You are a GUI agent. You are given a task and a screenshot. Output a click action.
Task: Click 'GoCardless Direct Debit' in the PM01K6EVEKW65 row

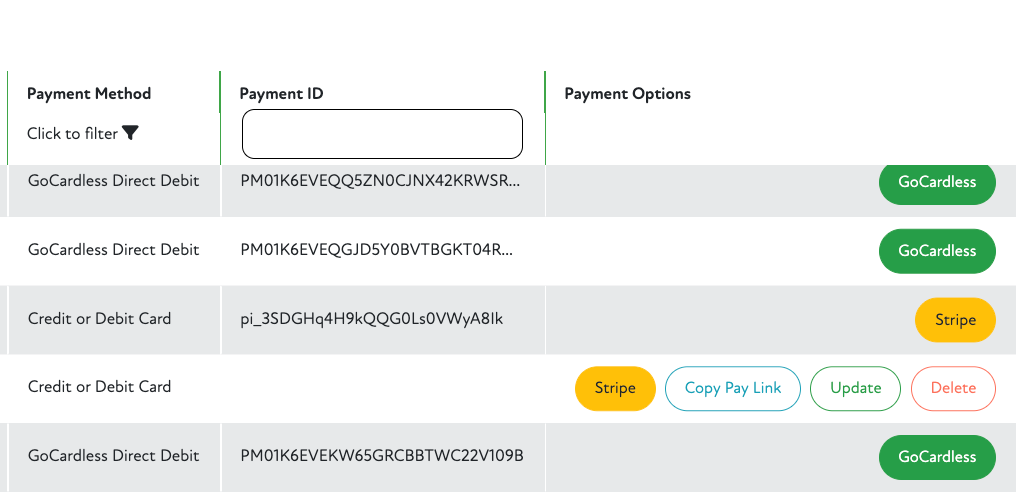pyautogui.click(x=113, y=456)
